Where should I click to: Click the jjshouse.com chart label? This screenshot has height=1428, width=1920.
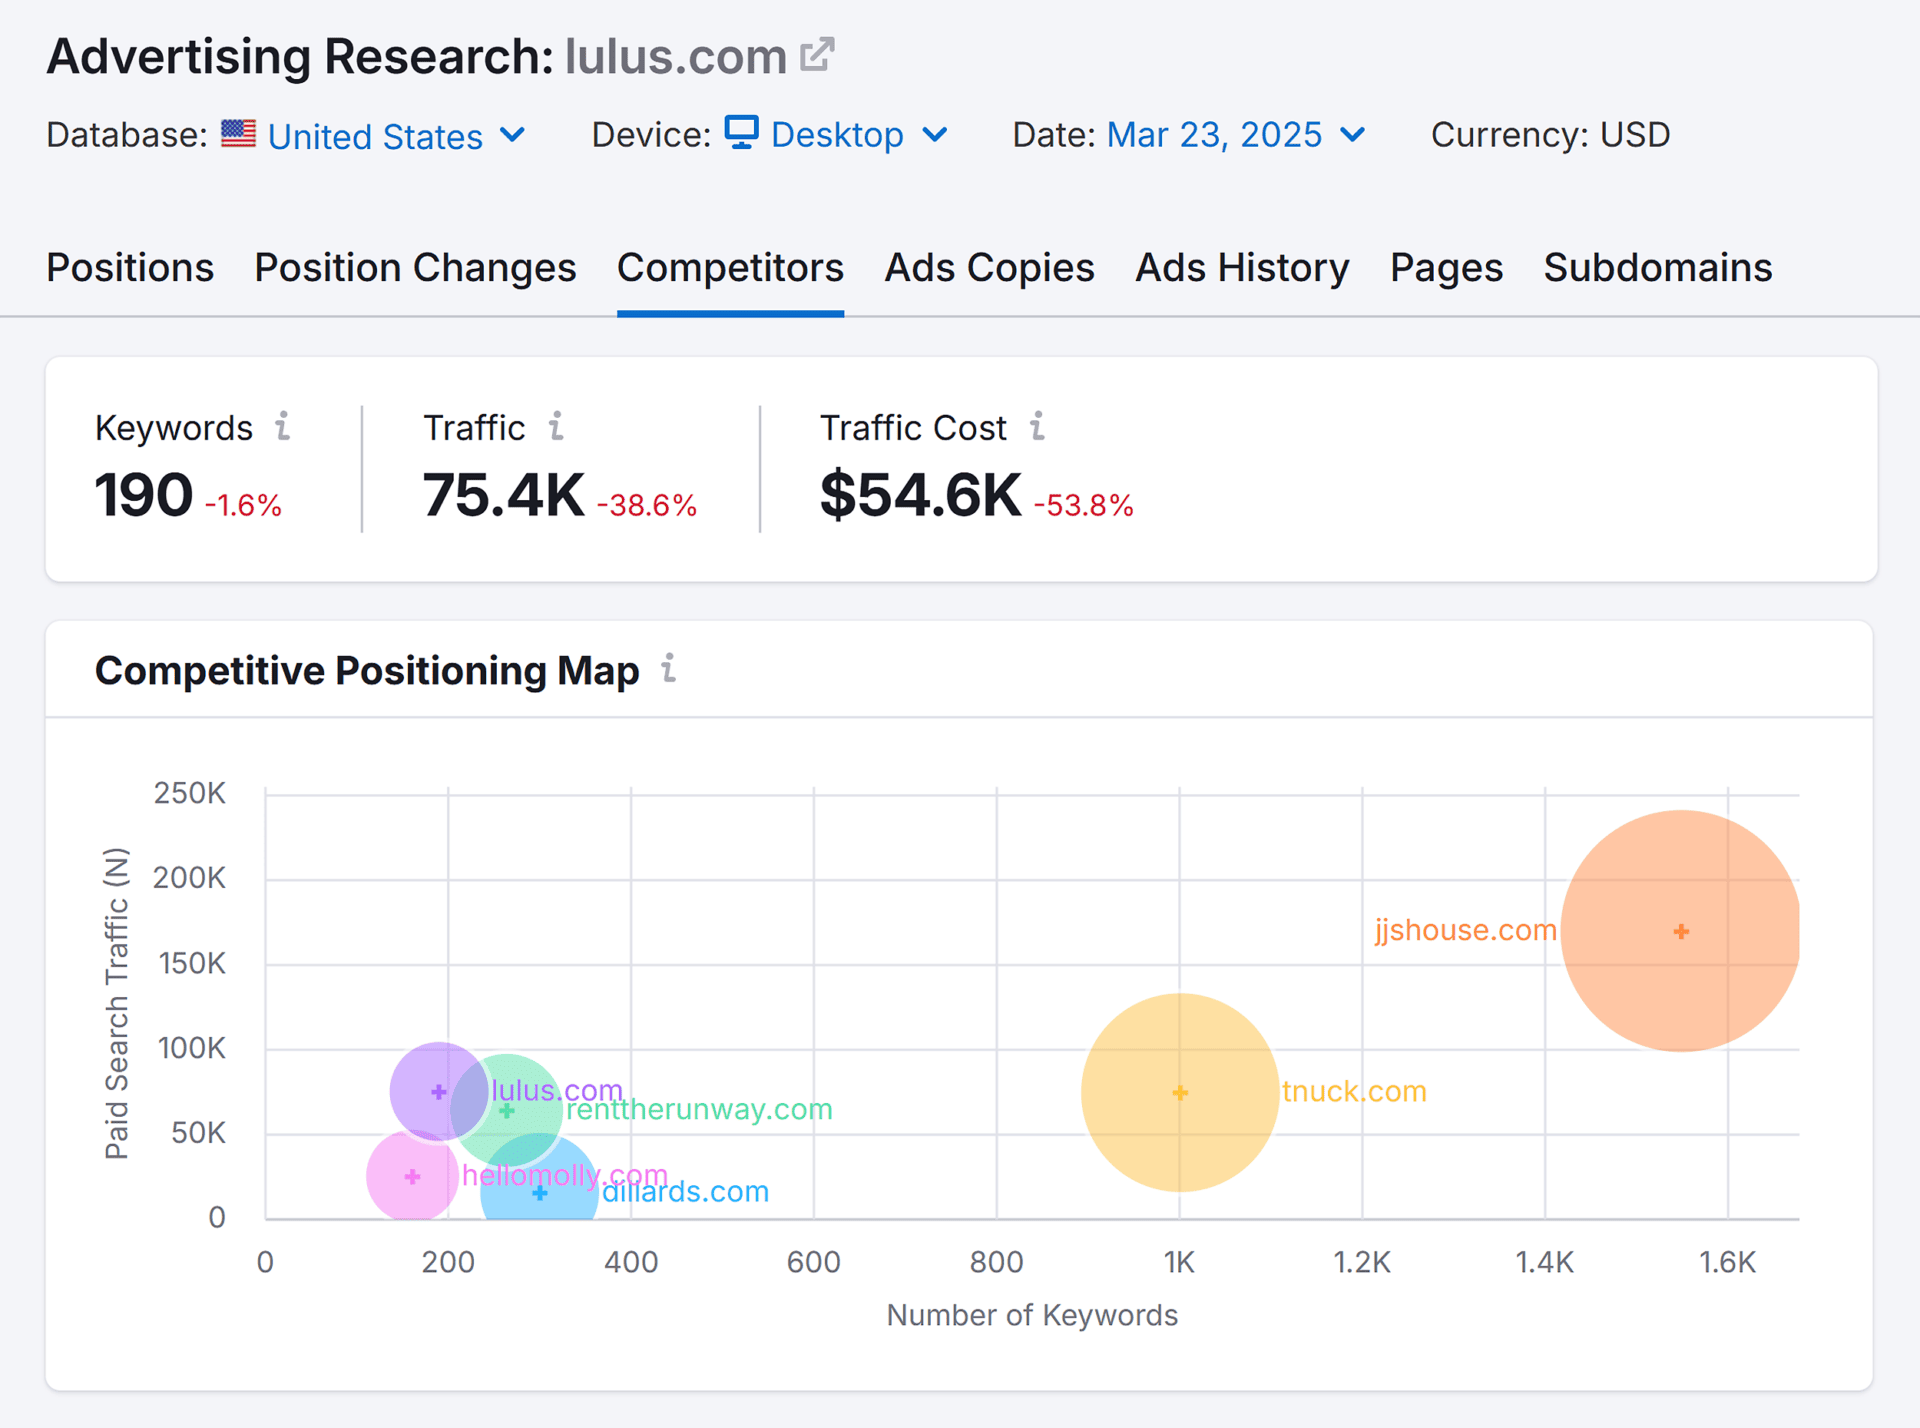(x=1465, y=930)
